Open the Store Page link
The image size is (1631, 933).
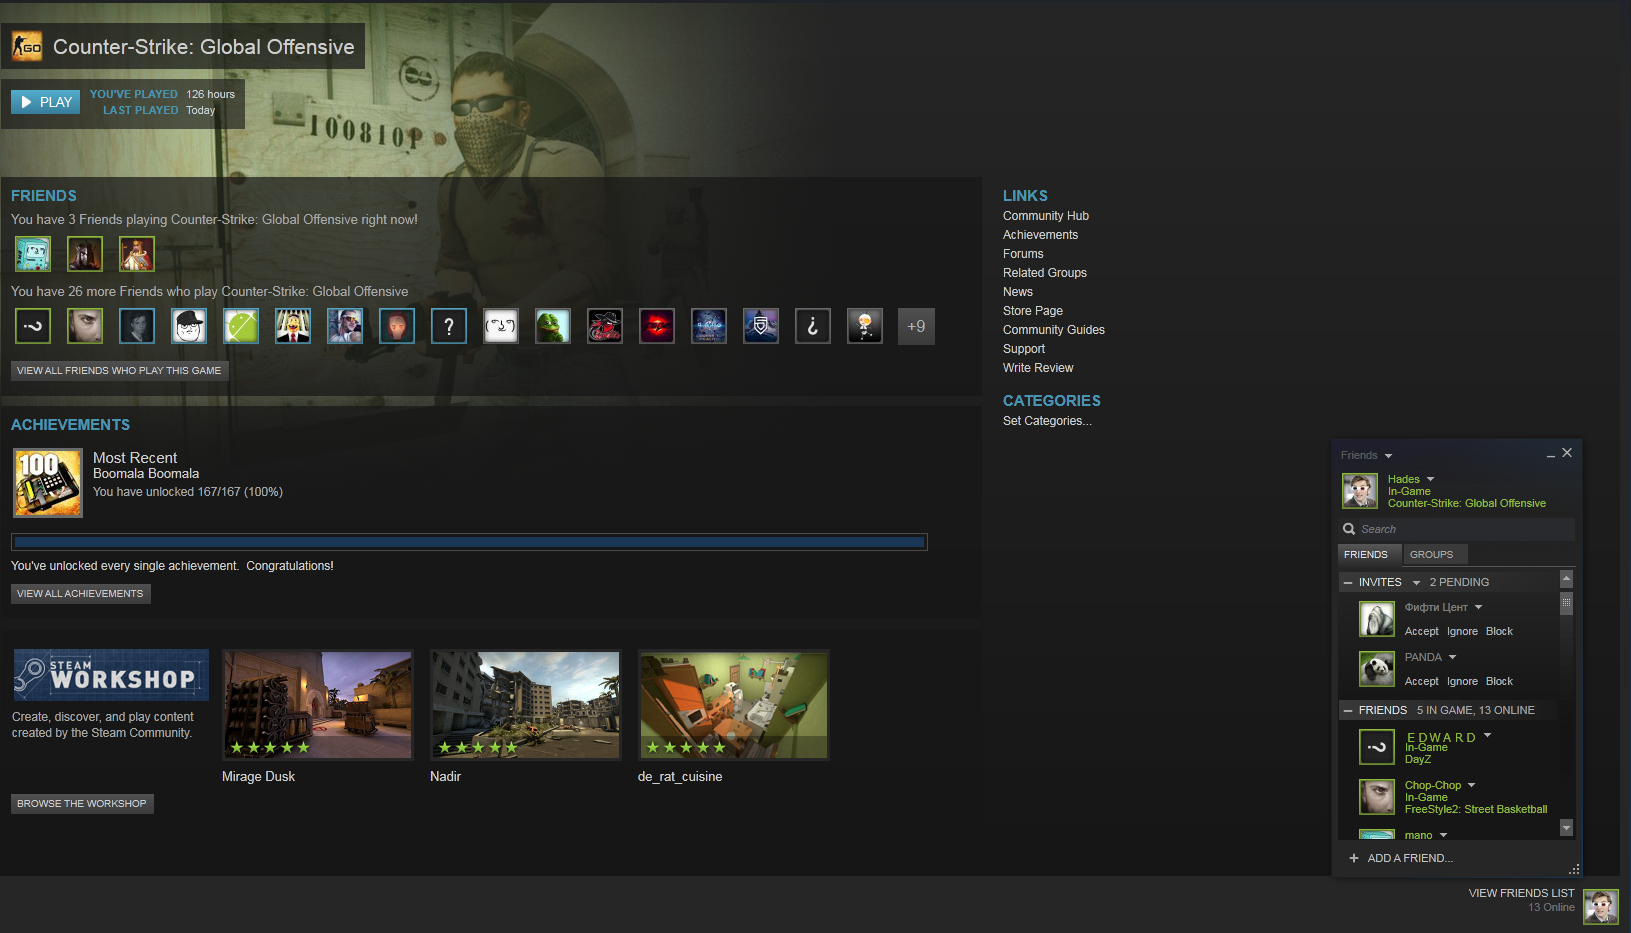pyautogui.click(x=1033, y=311)
